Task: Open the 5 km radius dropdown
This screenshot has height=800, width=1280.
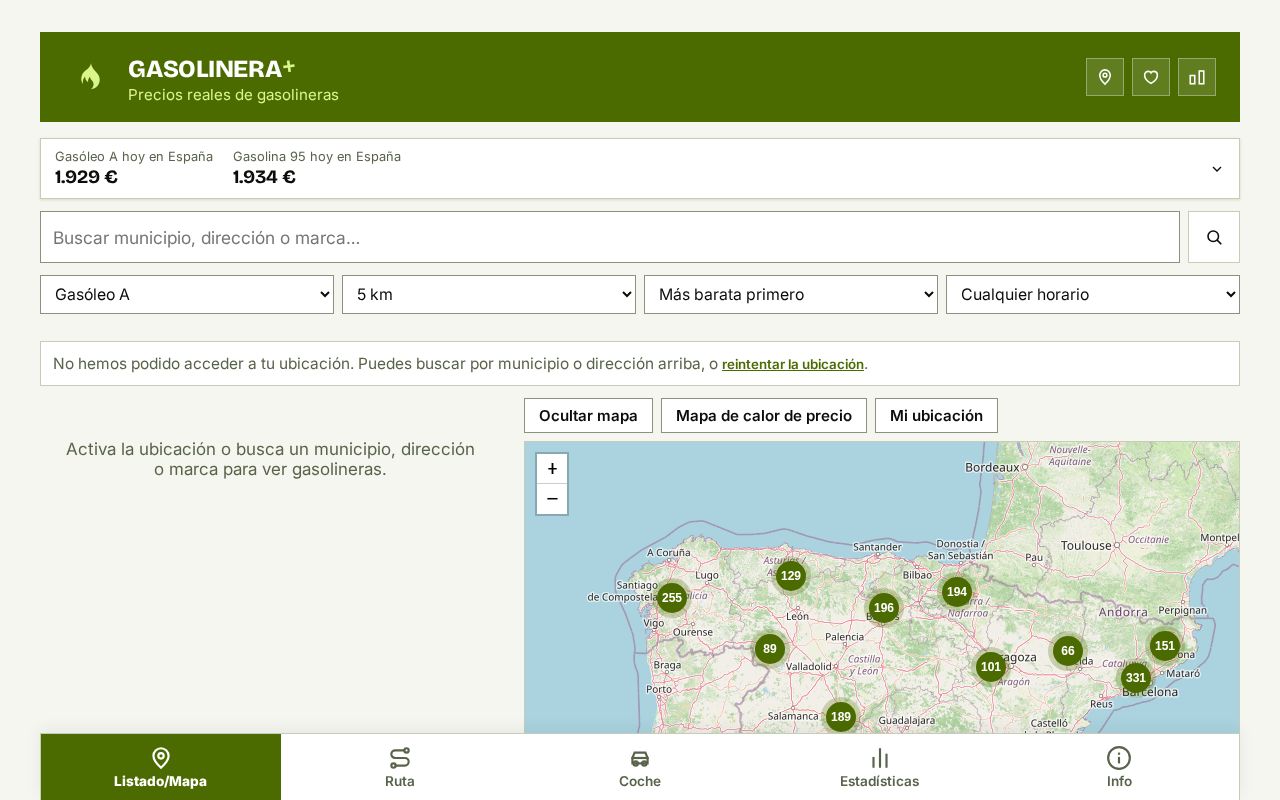Action: [489, 295]
